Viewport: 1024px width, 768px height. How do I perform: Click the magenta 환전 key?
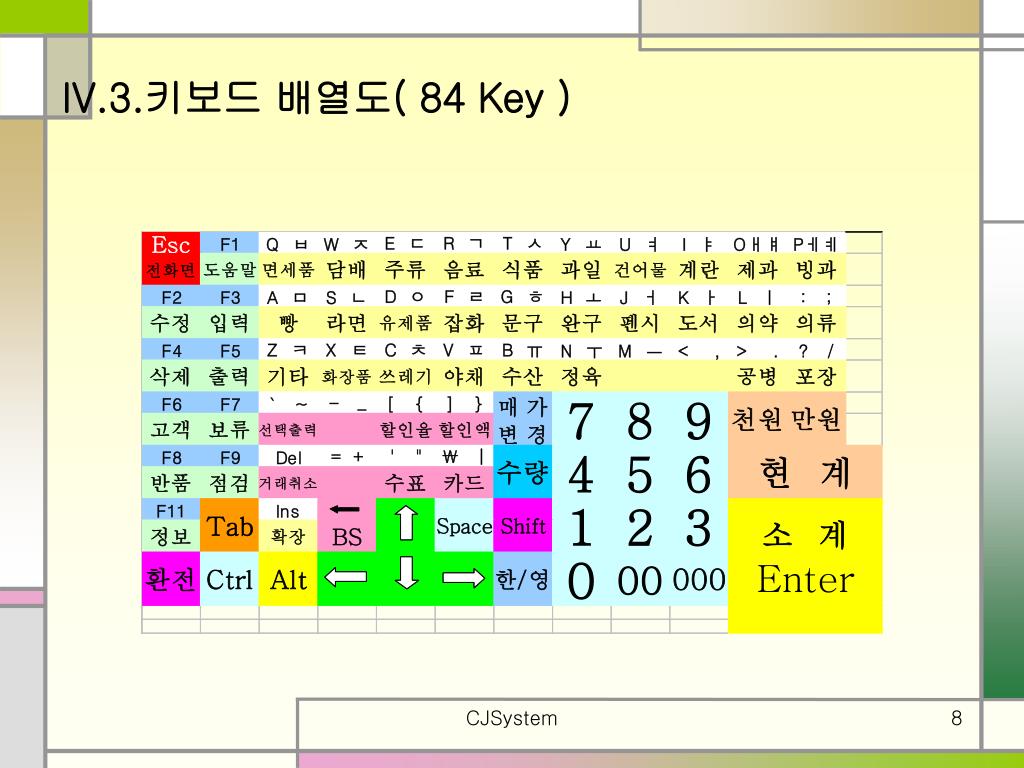(170, 579)
